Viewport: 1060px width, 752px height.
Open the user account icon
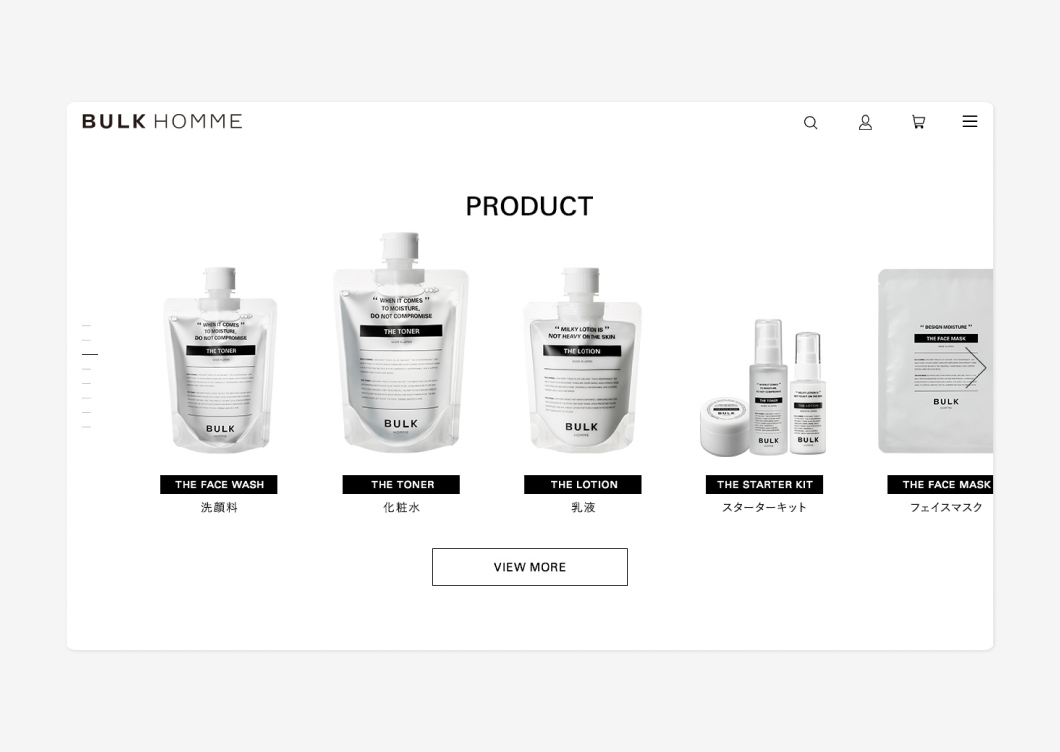tap(865, 122)
